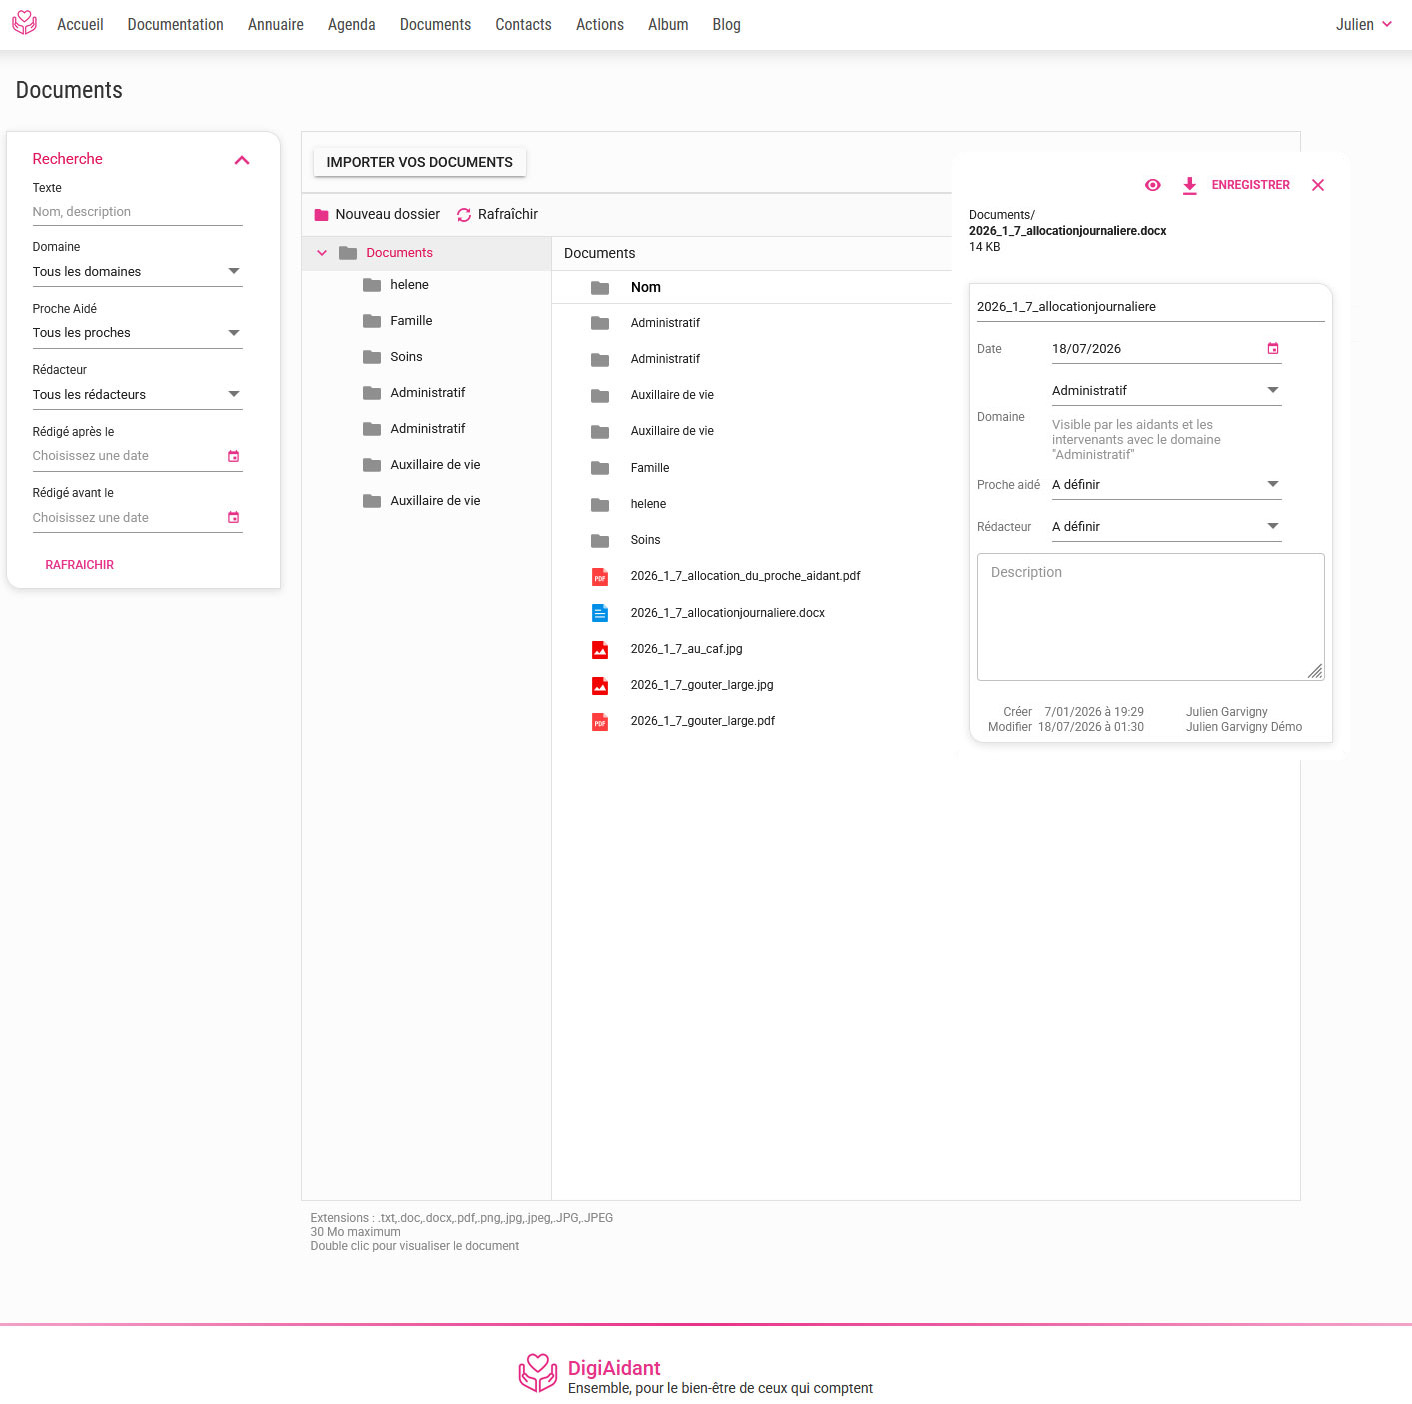This screenshot has height=1404, width=1412.
Task: Click the Rafraîchir refresh icon
Action: (464, 215)
